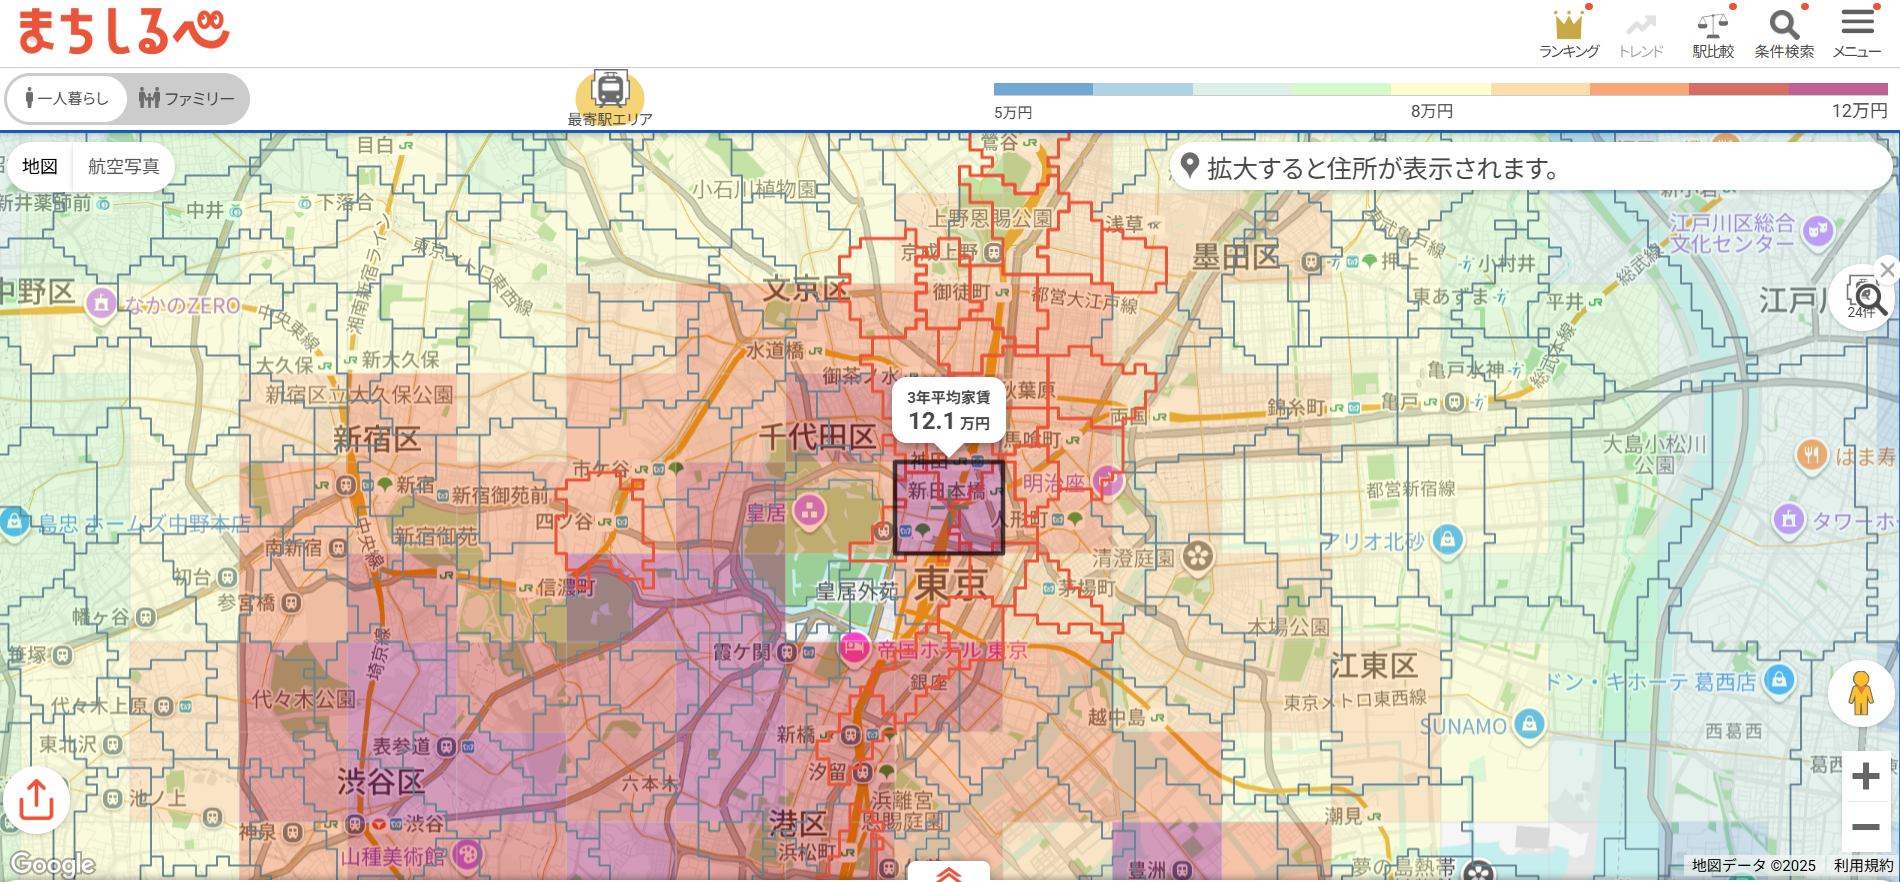Open 駅比較 station comparison scales icon
Screen dimensions: 1900x882
point(1713,32)
